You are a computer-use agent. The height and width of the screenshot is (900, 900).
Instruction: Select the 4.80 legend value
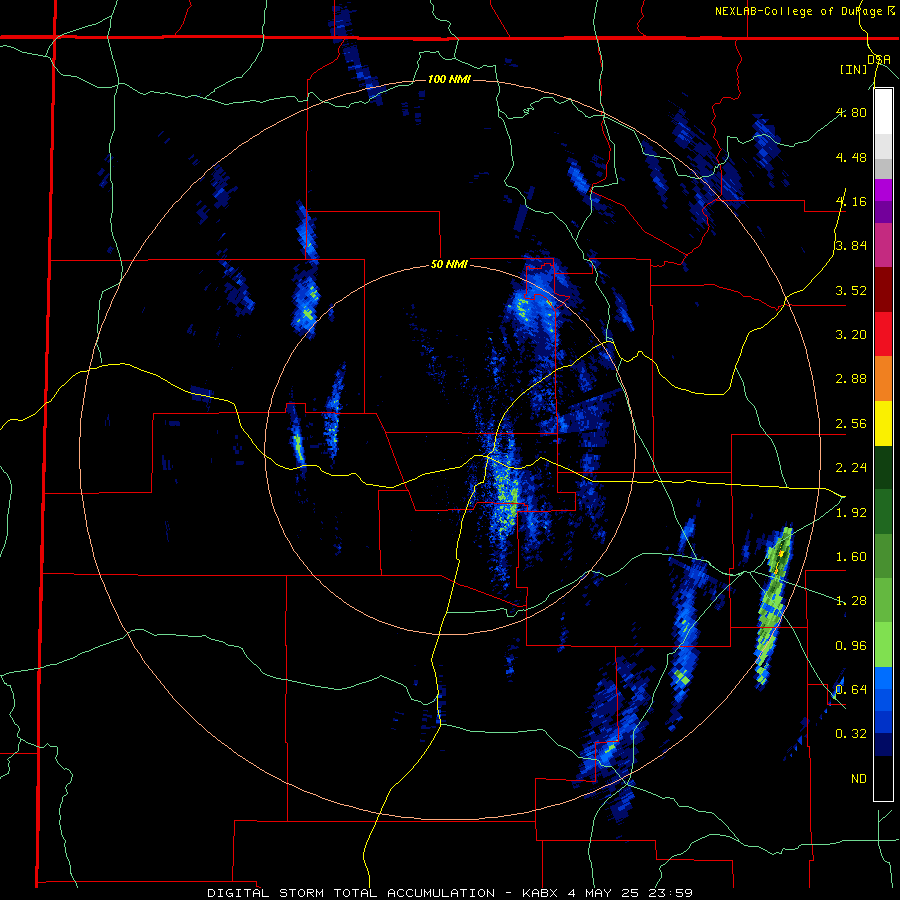(851, 112)
